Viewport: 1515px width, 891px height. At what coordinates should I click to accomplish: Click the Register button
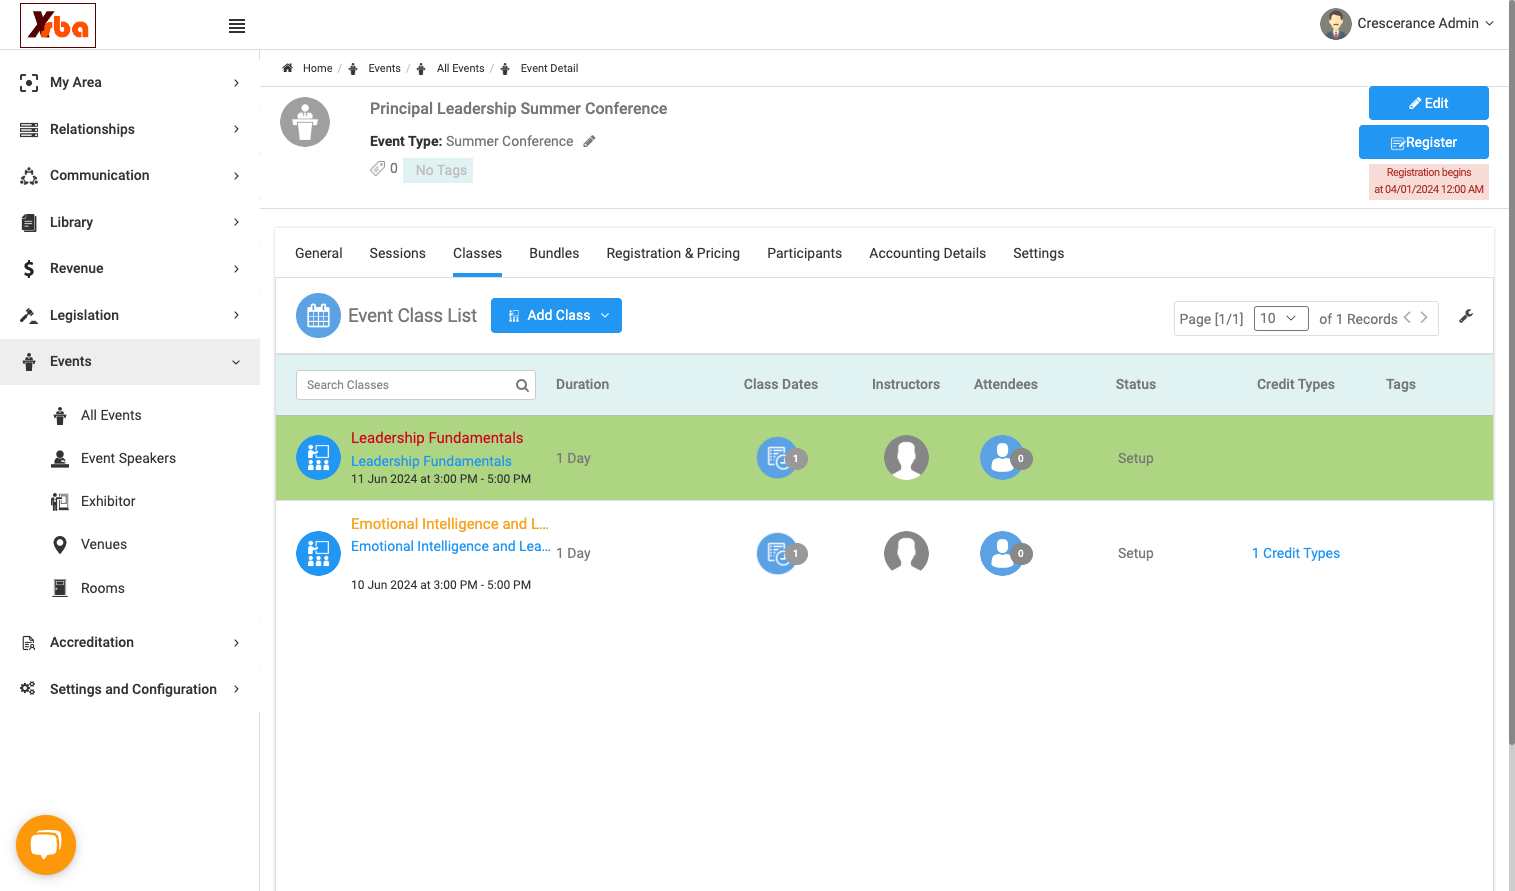(x=1423, y=142)
